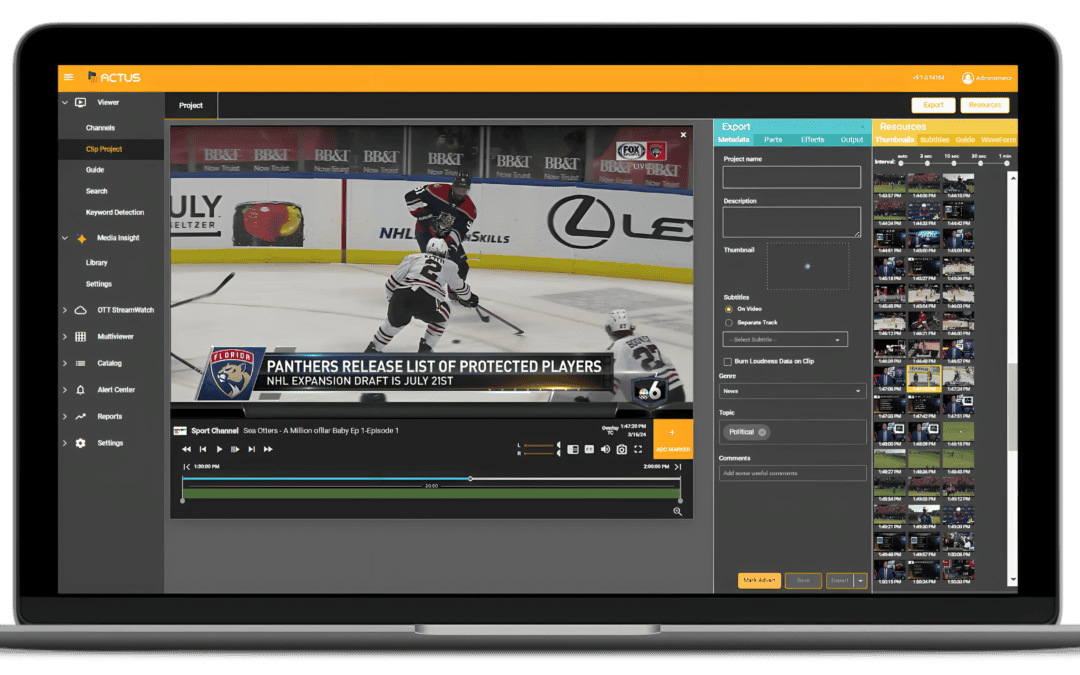Open the Export split-button dropdown arrow
Viewport: 1080px width, 675px height.
860,581
